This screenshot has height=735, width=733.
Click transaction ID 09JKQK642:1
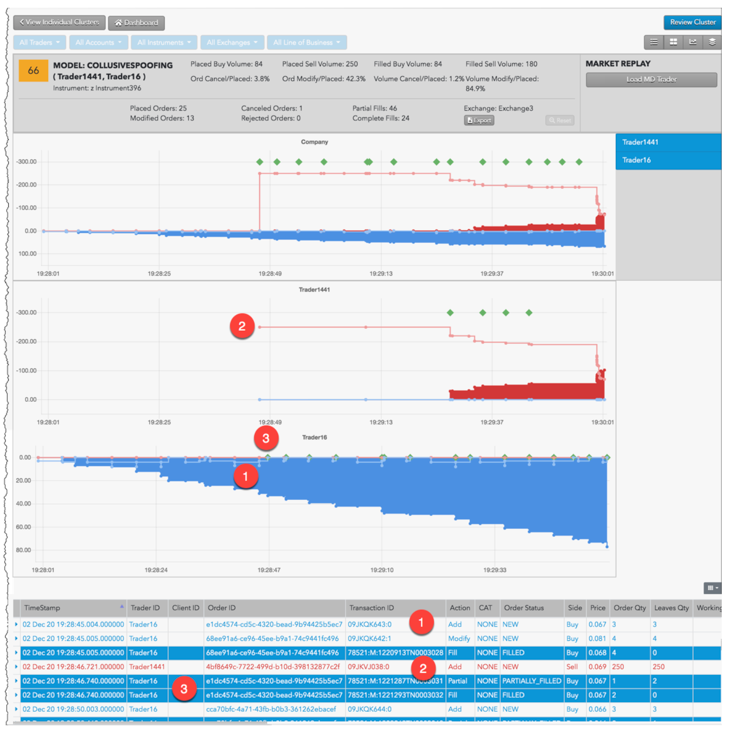[x=369, y=638]
